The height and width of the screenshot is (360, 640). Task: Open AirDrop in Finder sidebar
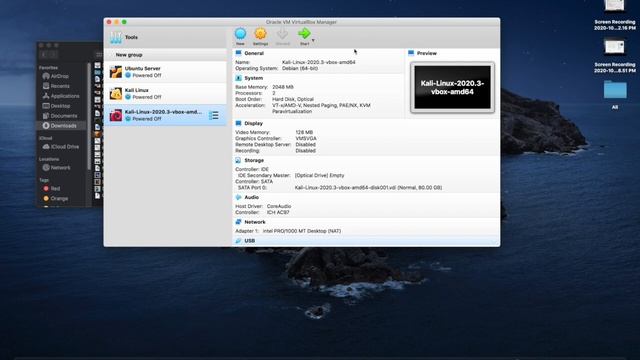tap(60, 76)
